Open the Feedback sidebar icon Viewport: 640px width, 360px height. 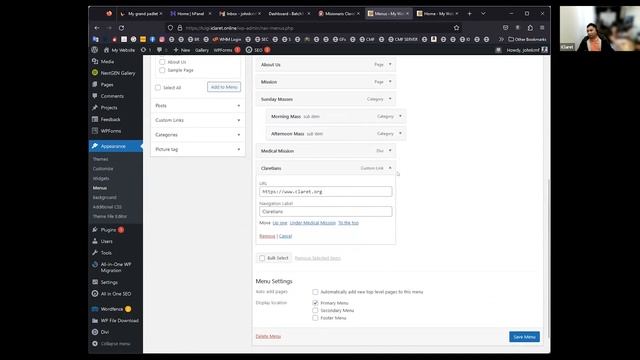coord(95,119)
